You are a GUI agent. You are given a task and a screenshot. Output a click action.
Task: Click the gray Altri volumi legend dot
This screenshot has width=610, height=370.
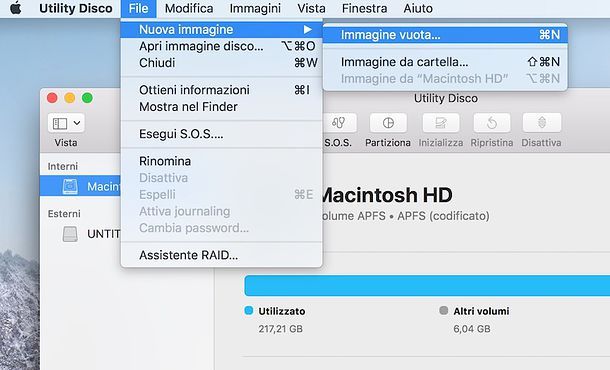[x=443, y=310]
